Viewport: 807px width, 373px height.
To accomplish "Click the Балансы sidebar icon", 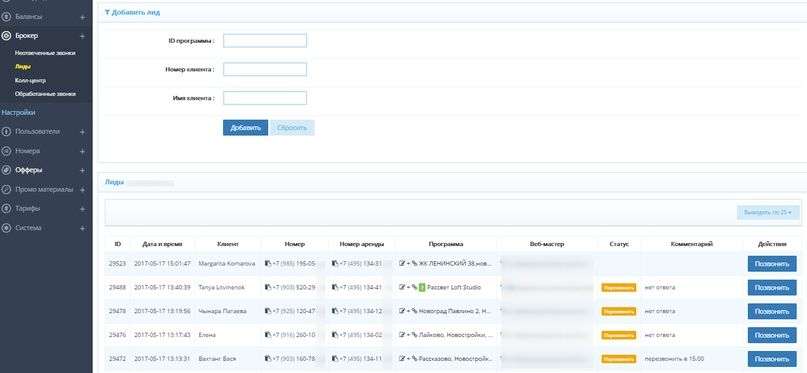I will click(6, 17).
